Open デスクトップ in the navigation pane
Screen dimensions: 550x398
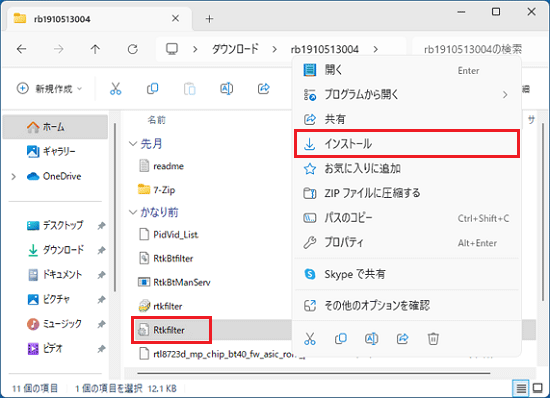point(55,225)
